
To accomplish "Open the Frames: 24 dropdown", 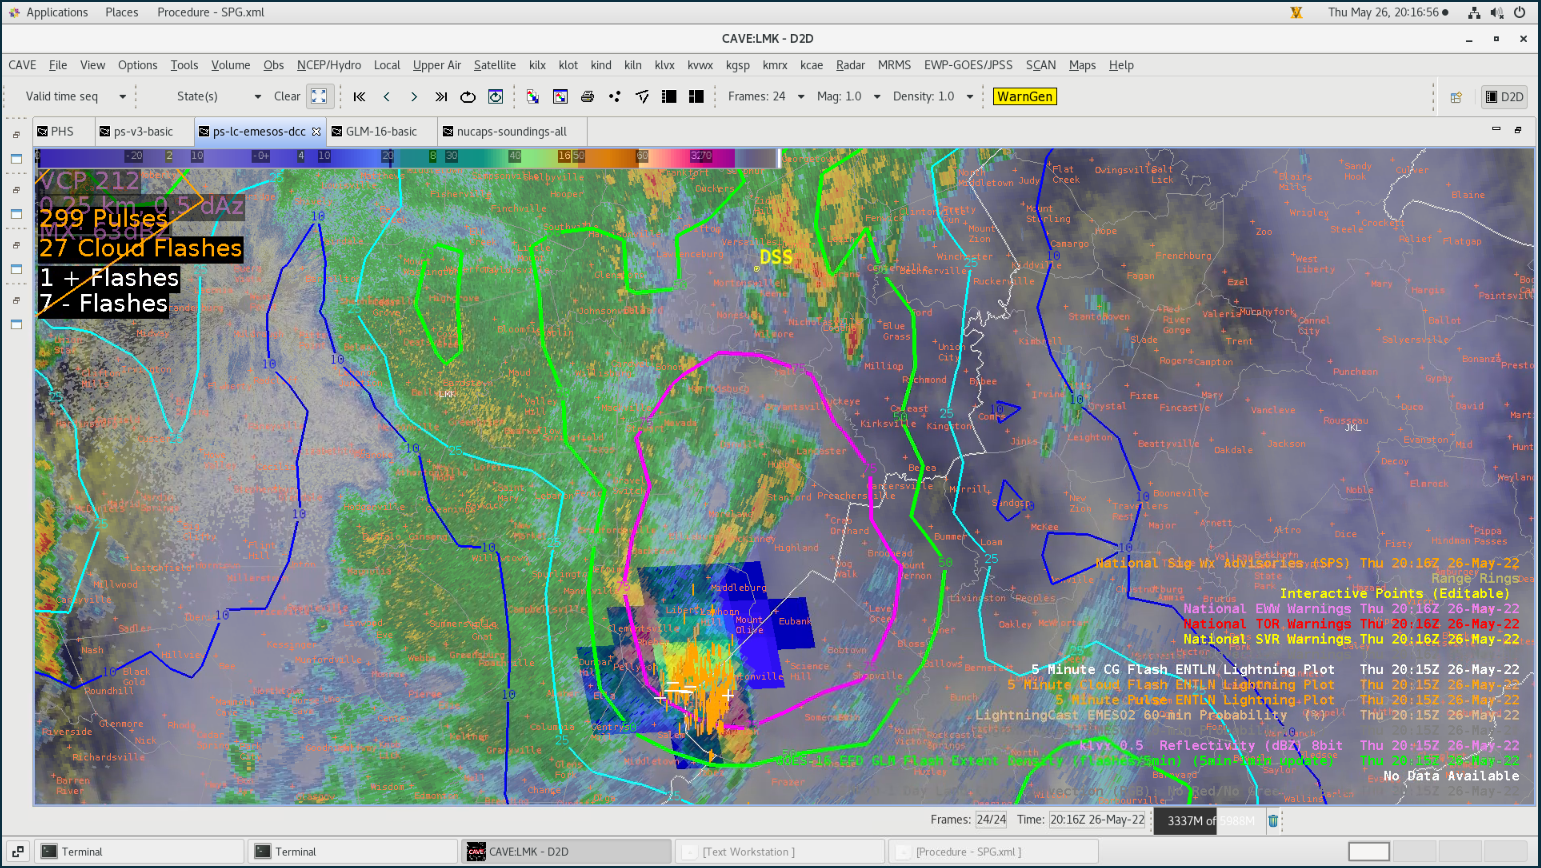I will [x=801, y=97].
